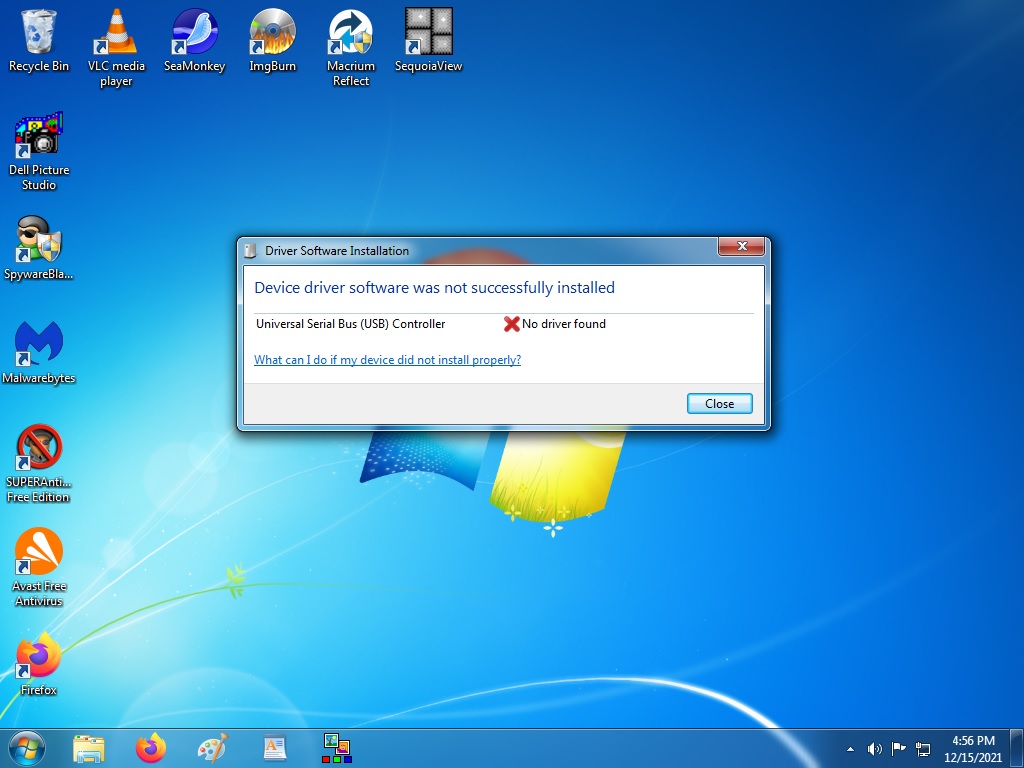Click the 'Universal Serial Bus (USB) Controller' text
1024x768 pixels.
[x=351, y=324]
